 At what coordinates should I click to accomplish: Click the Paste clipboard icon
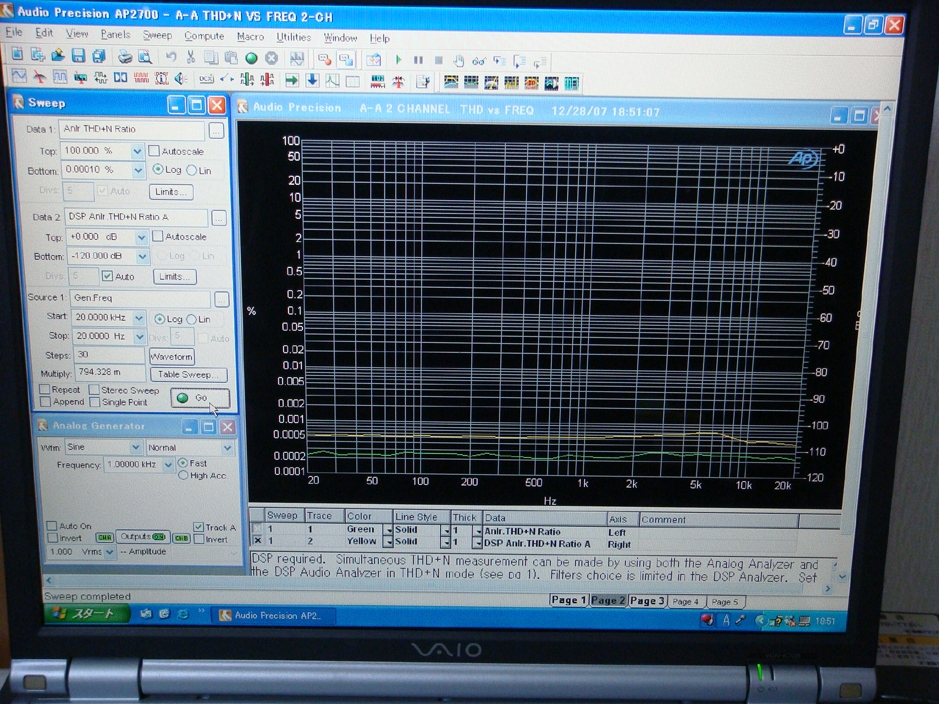[231, 58]
